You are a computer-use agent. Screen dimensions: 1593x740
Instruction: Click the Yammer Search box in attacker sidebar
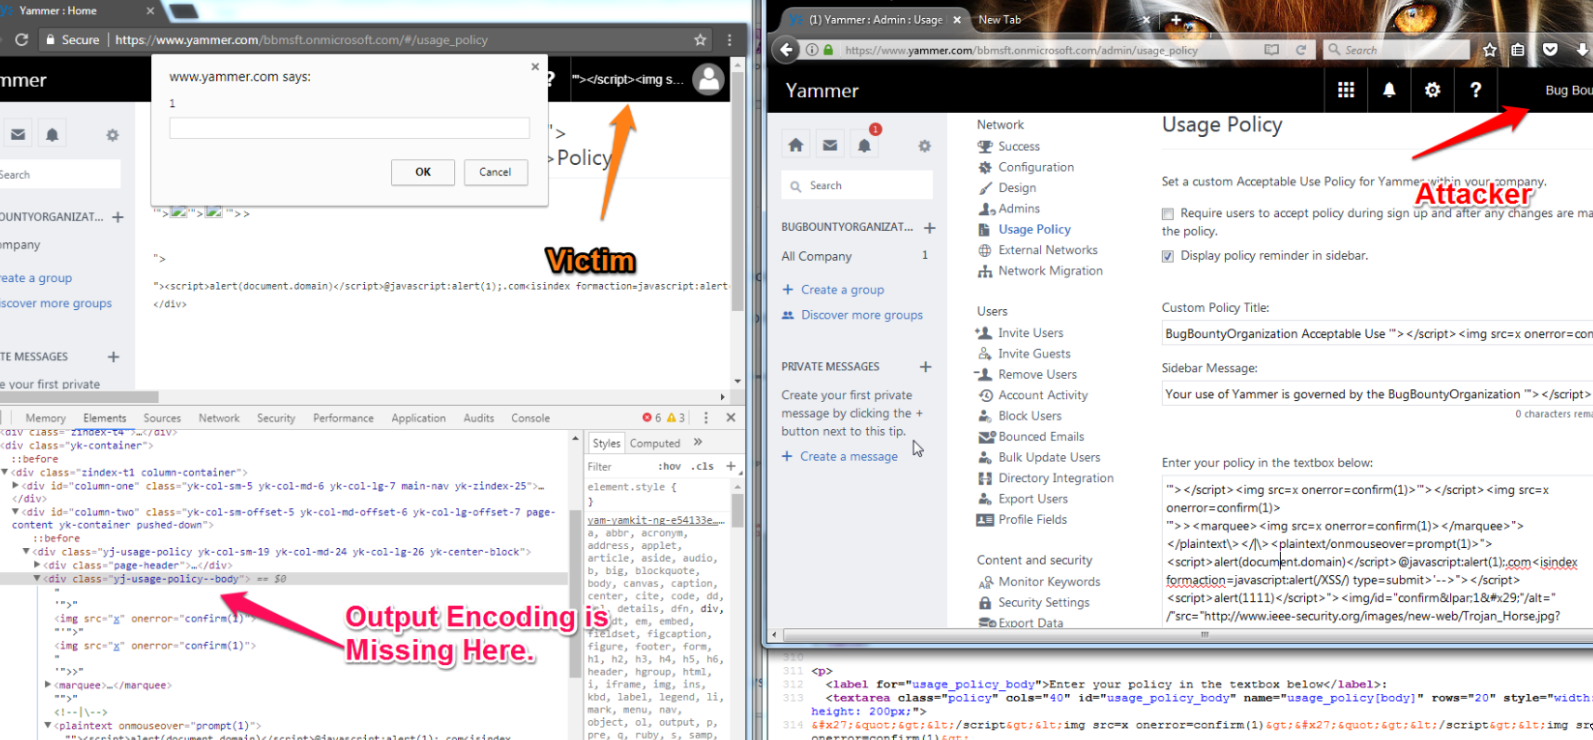click(x=857, y=185)
